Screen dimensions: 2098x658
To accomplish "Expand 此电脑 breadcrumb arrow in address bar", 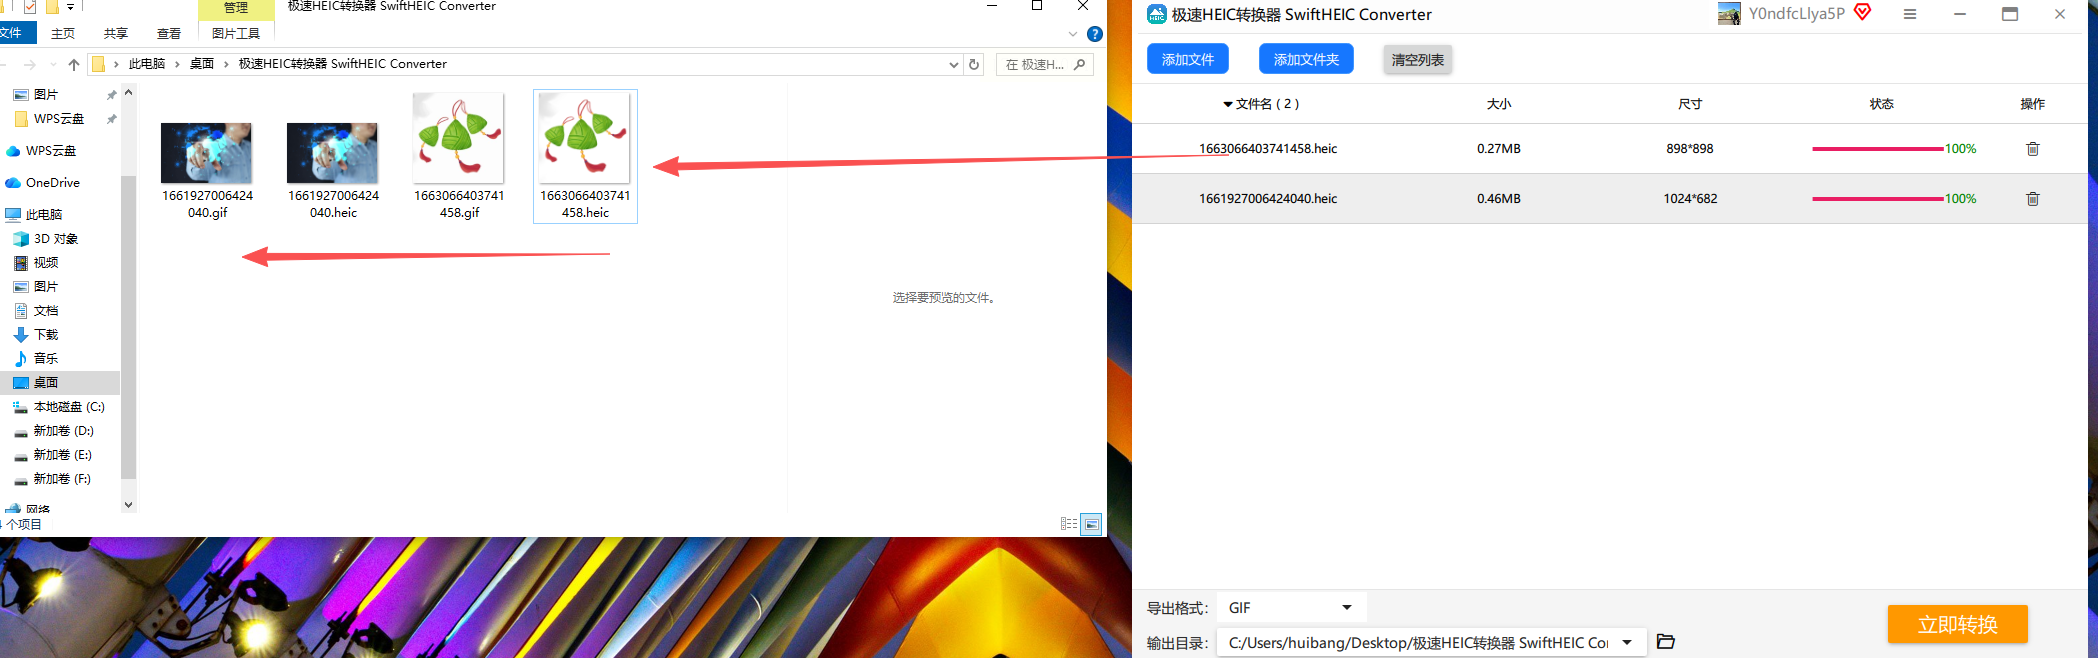I will (177, 64).
